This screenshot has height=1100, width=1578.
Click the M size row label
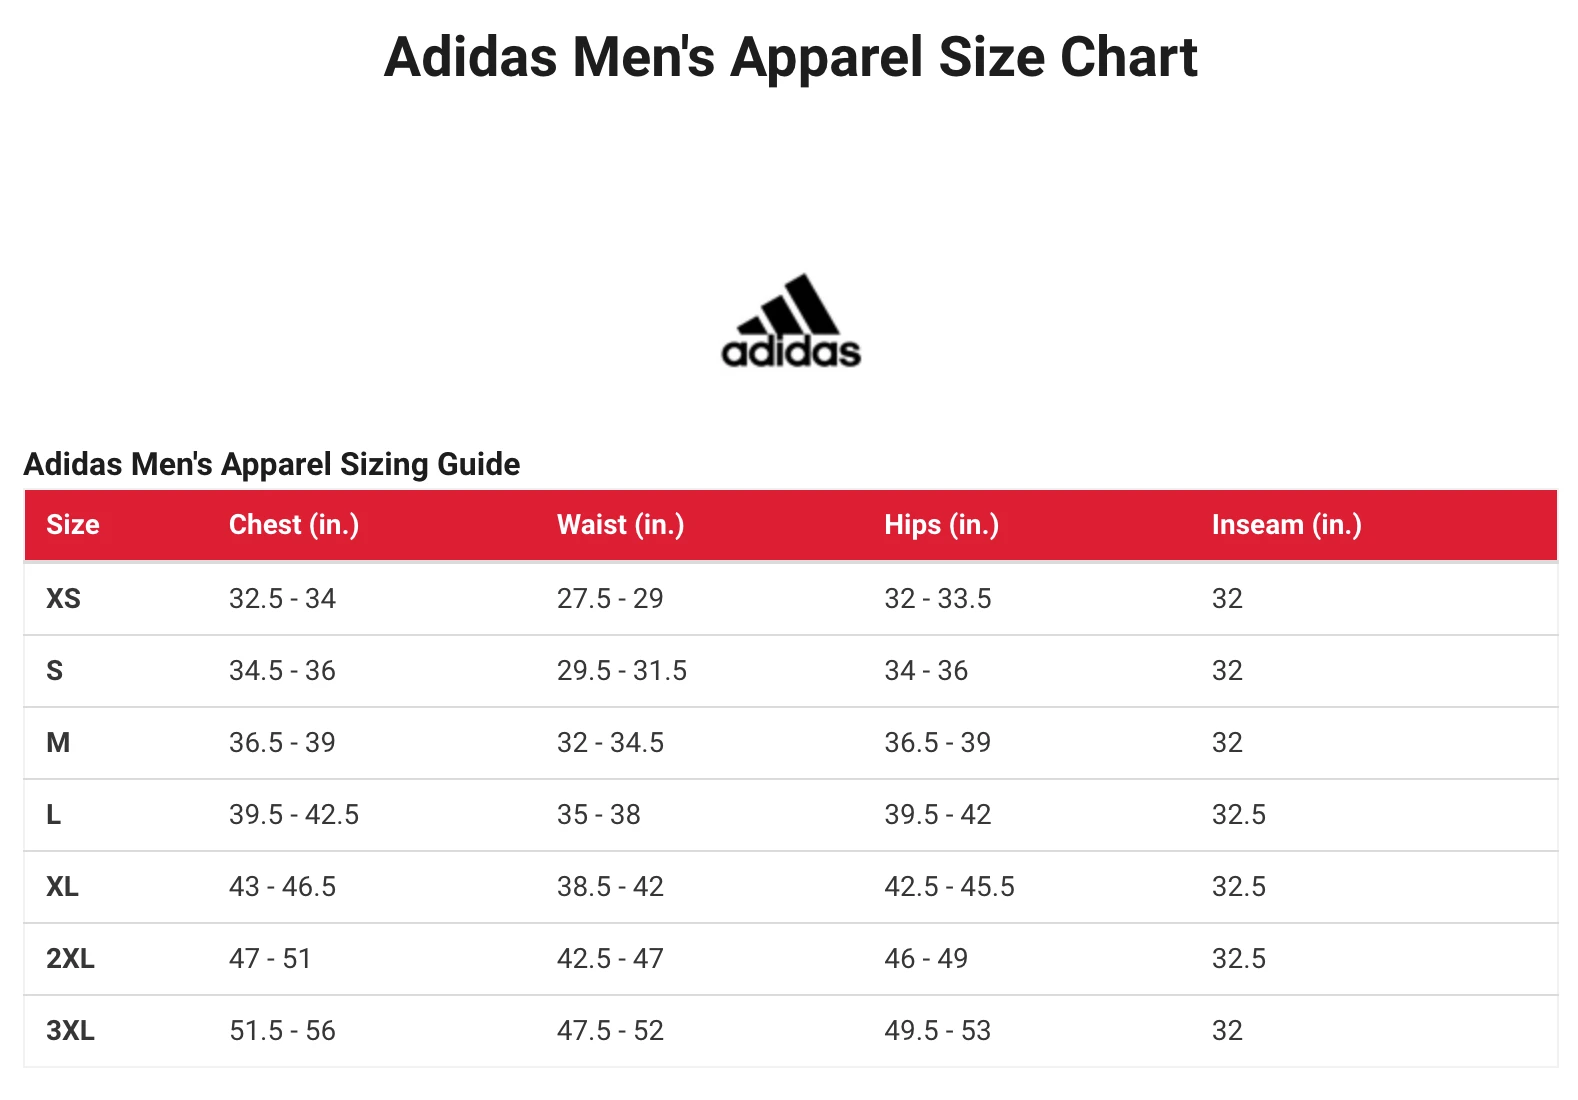(58, 743)
